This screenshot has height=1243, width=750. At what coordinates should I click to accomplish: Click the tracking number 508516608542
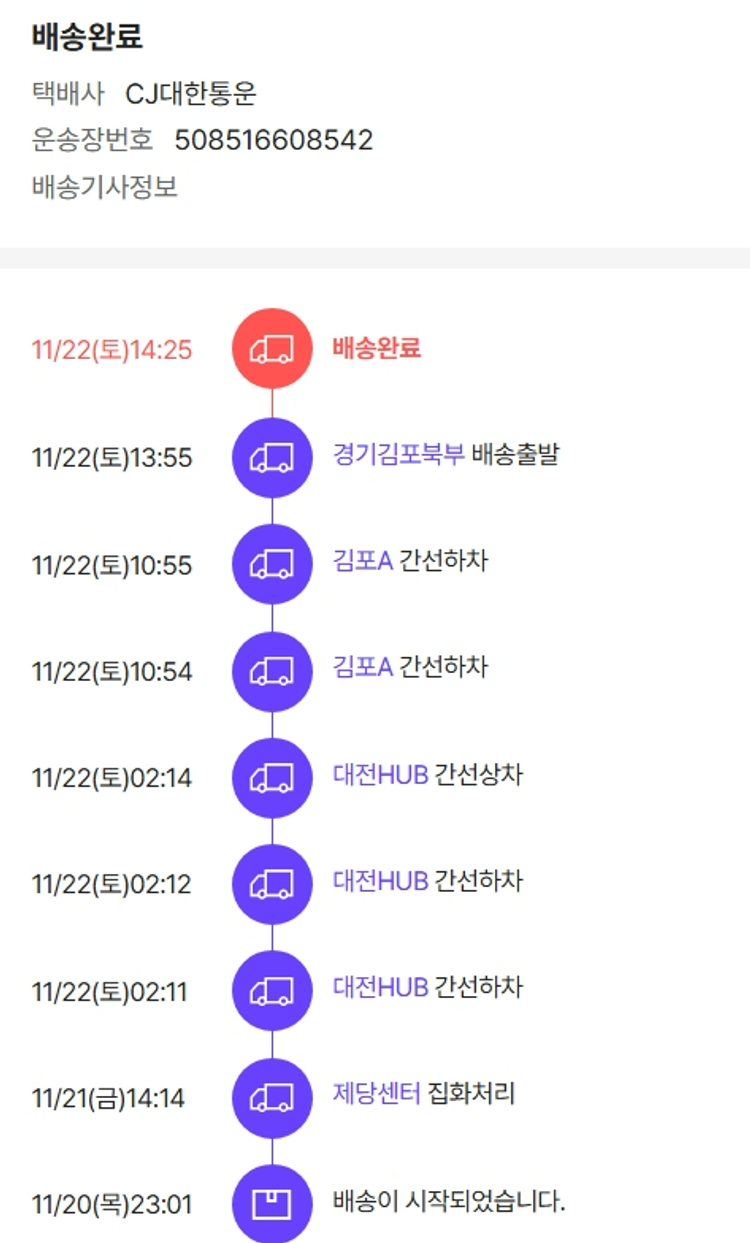coord(273,140)
